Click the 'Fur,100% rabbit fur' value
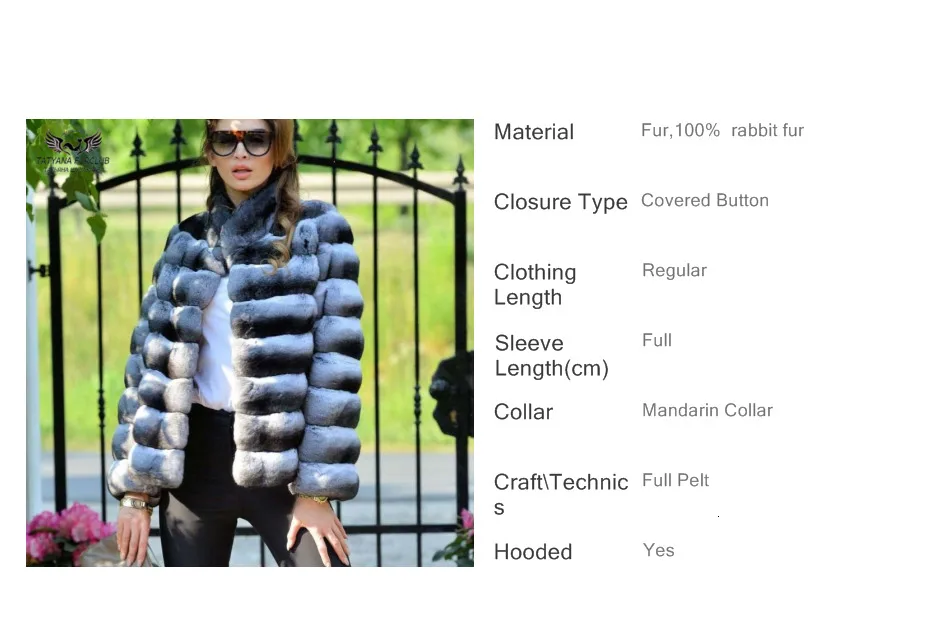The height and width of the screenshot is (640, 950). pos(722,130)
